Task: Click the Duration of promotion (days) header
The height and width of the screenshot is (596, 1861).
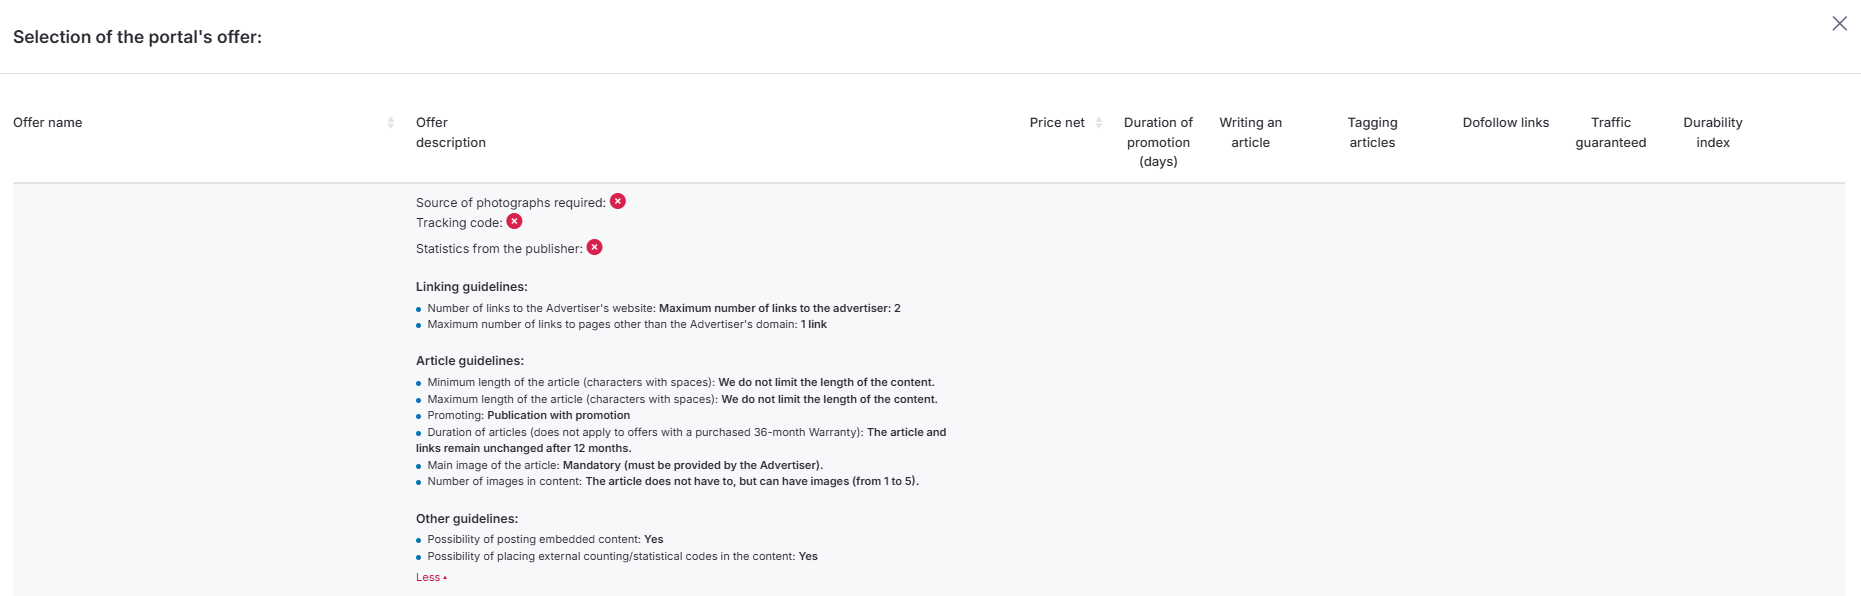Action: pos(1158,142)
